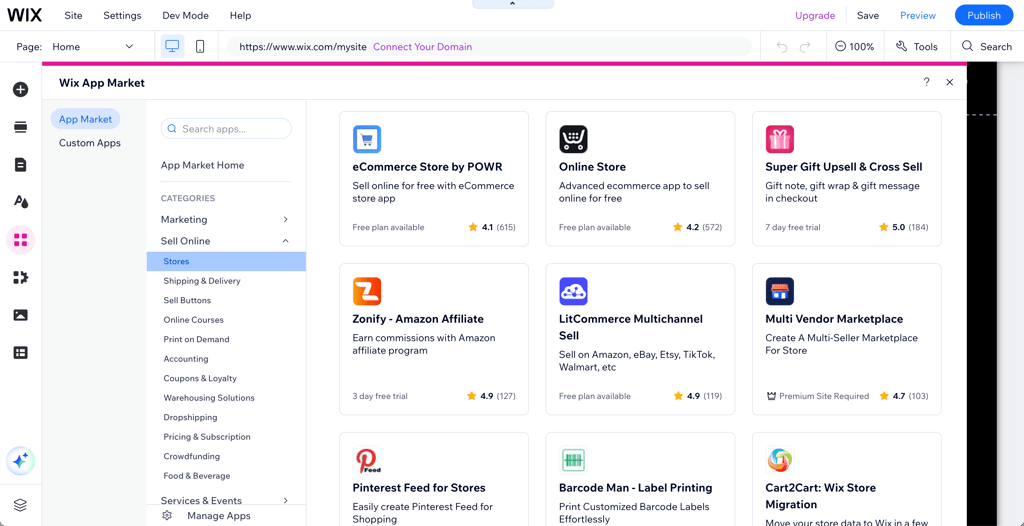Click the Connect Your Domain link

click(423, 47)
